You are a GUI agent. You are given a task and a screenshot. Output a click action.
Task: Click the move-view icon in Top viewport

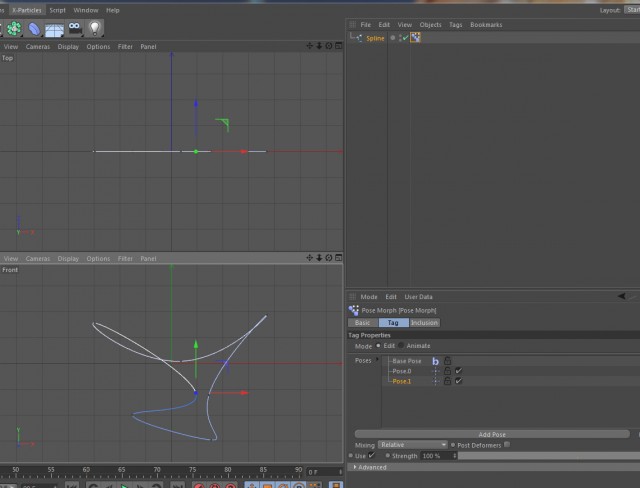coord(309,46)
